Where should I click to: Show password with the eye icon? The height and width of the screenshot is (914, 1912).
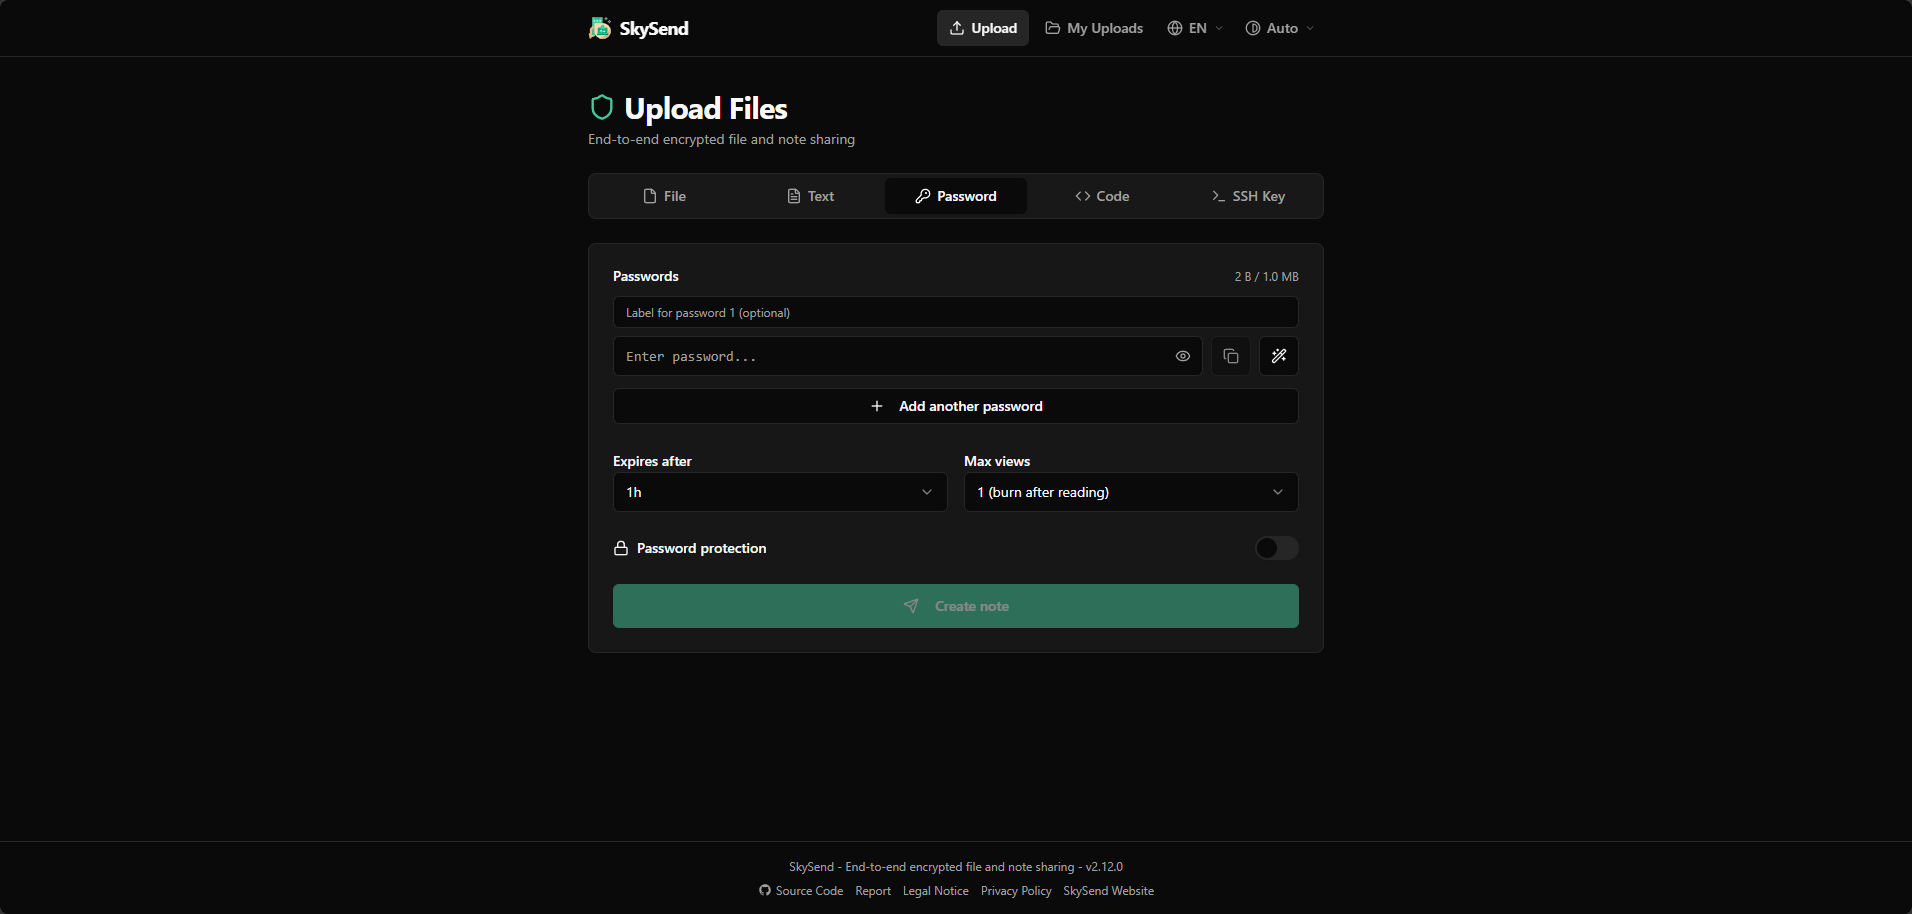click(x=1183, y=356)
